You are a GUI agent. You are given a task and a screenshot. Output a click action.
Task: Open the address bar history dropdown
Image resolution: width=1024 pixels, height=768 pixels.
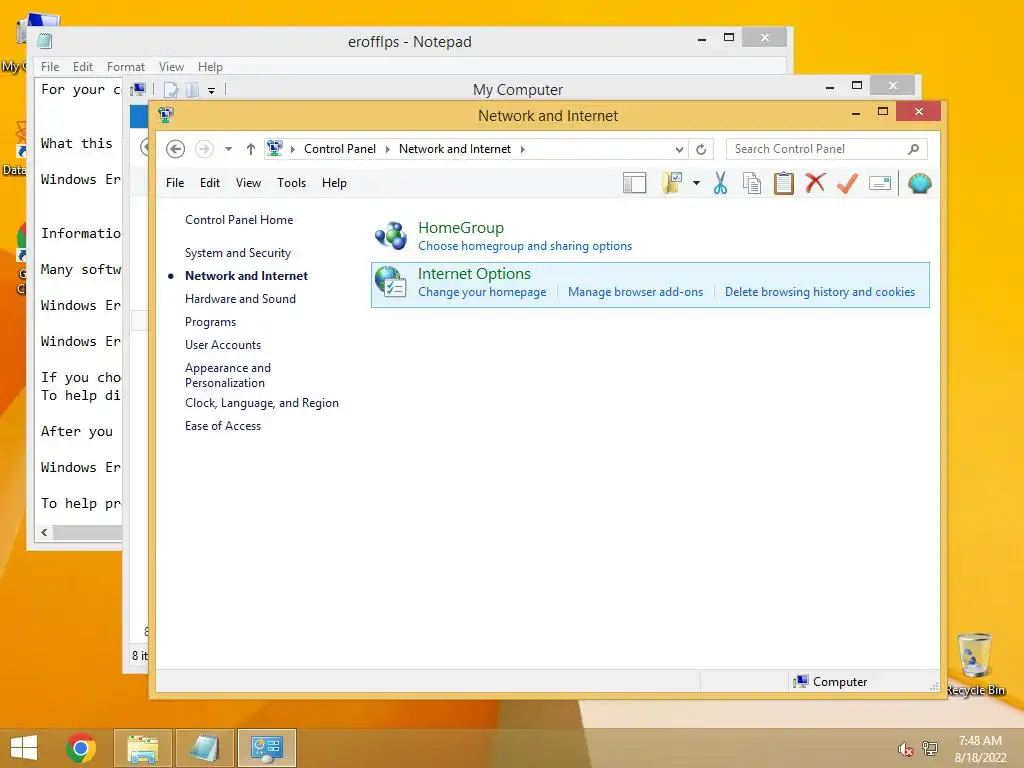click(x=679, y=150)
